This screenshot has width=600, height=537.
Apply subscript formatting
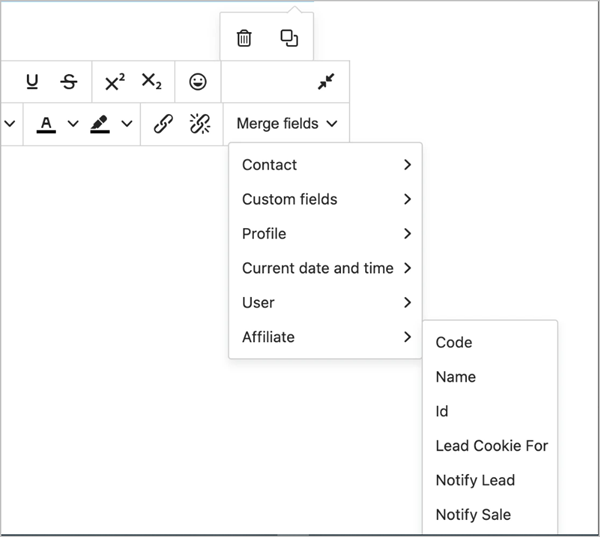152,82
